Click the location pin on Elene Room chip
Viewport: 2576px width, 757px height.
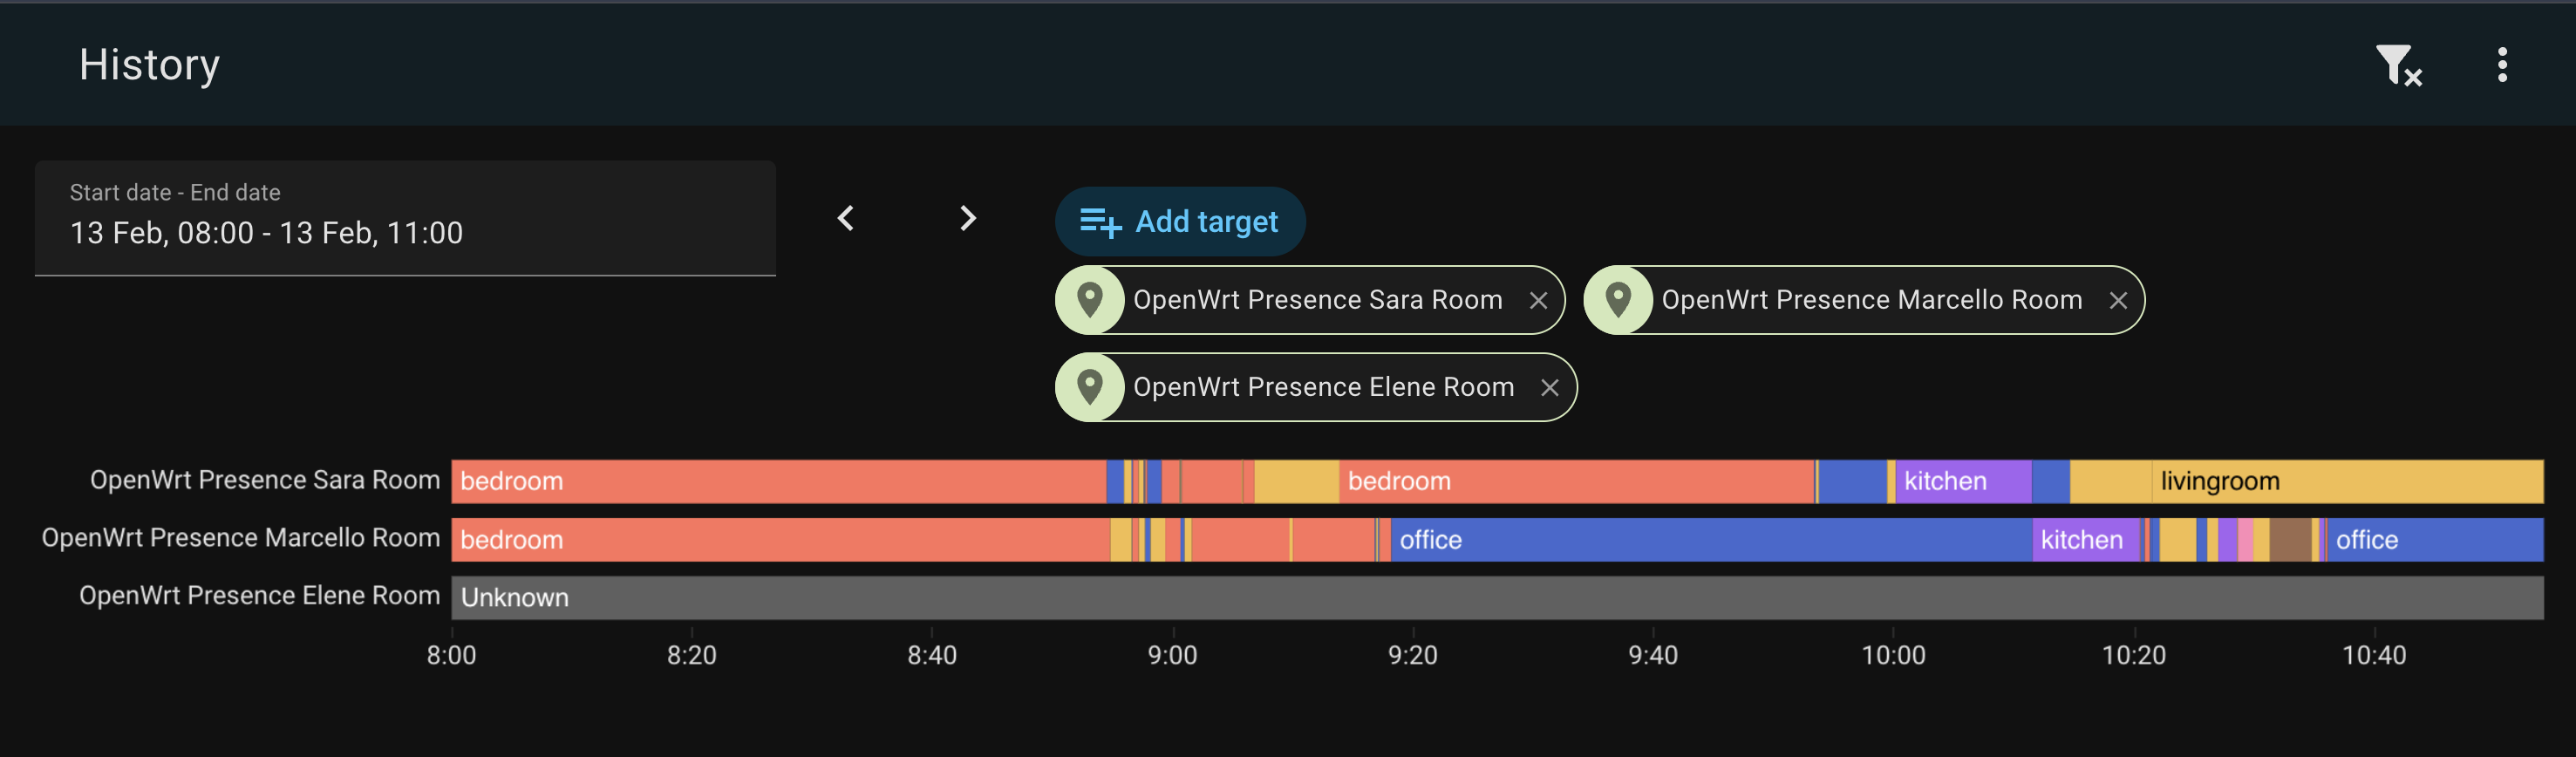[1091, 387]
